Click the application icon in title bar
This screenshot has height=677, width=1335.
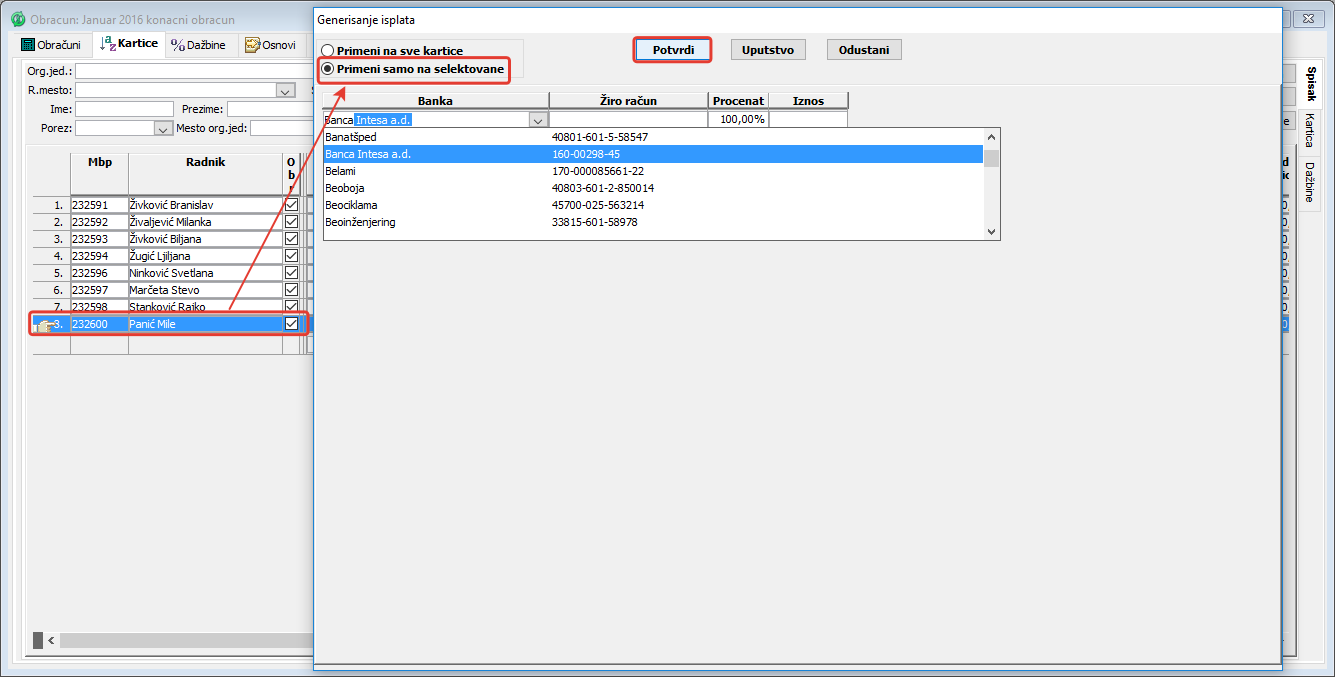(x=17, y=19)
